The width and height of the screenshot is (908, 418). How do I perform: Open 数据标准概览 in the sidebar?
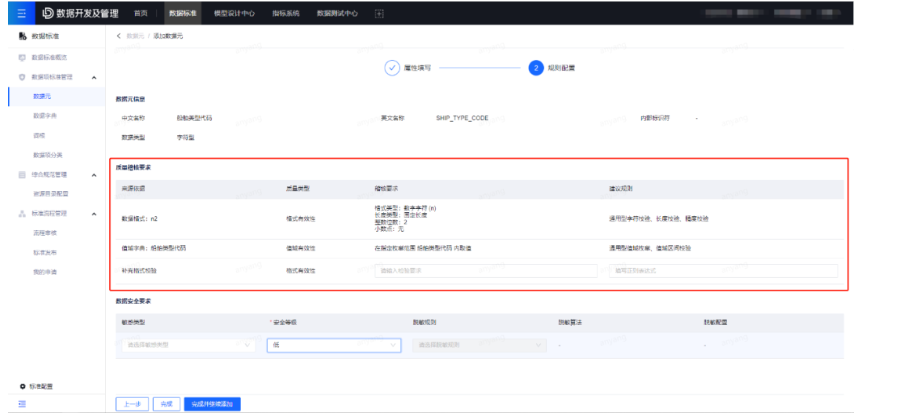50,58
